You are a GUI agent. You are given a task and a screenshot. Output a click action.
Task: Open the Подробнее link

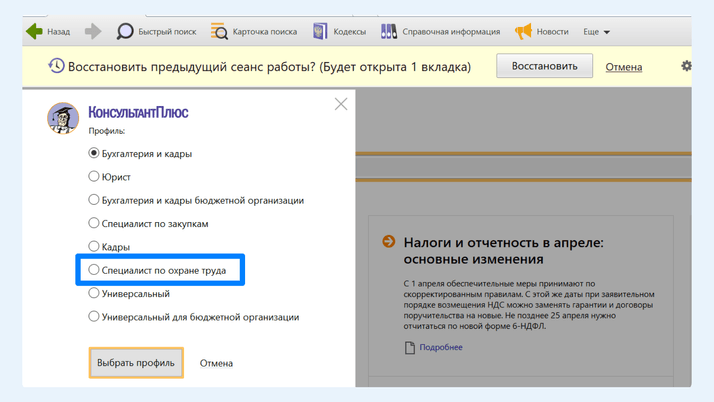pyautogui.click(x=441, y=347)
